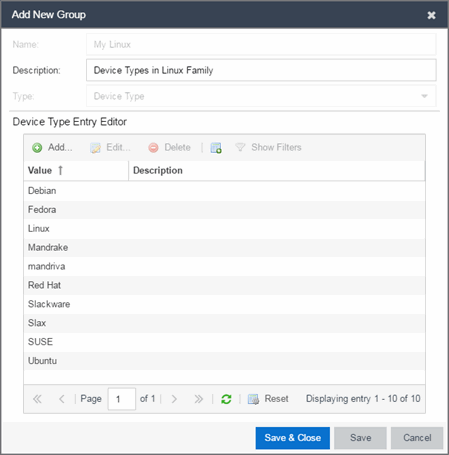449x455 pixels.
Task: Select the Red Hat row
Action: click(224, 285)
